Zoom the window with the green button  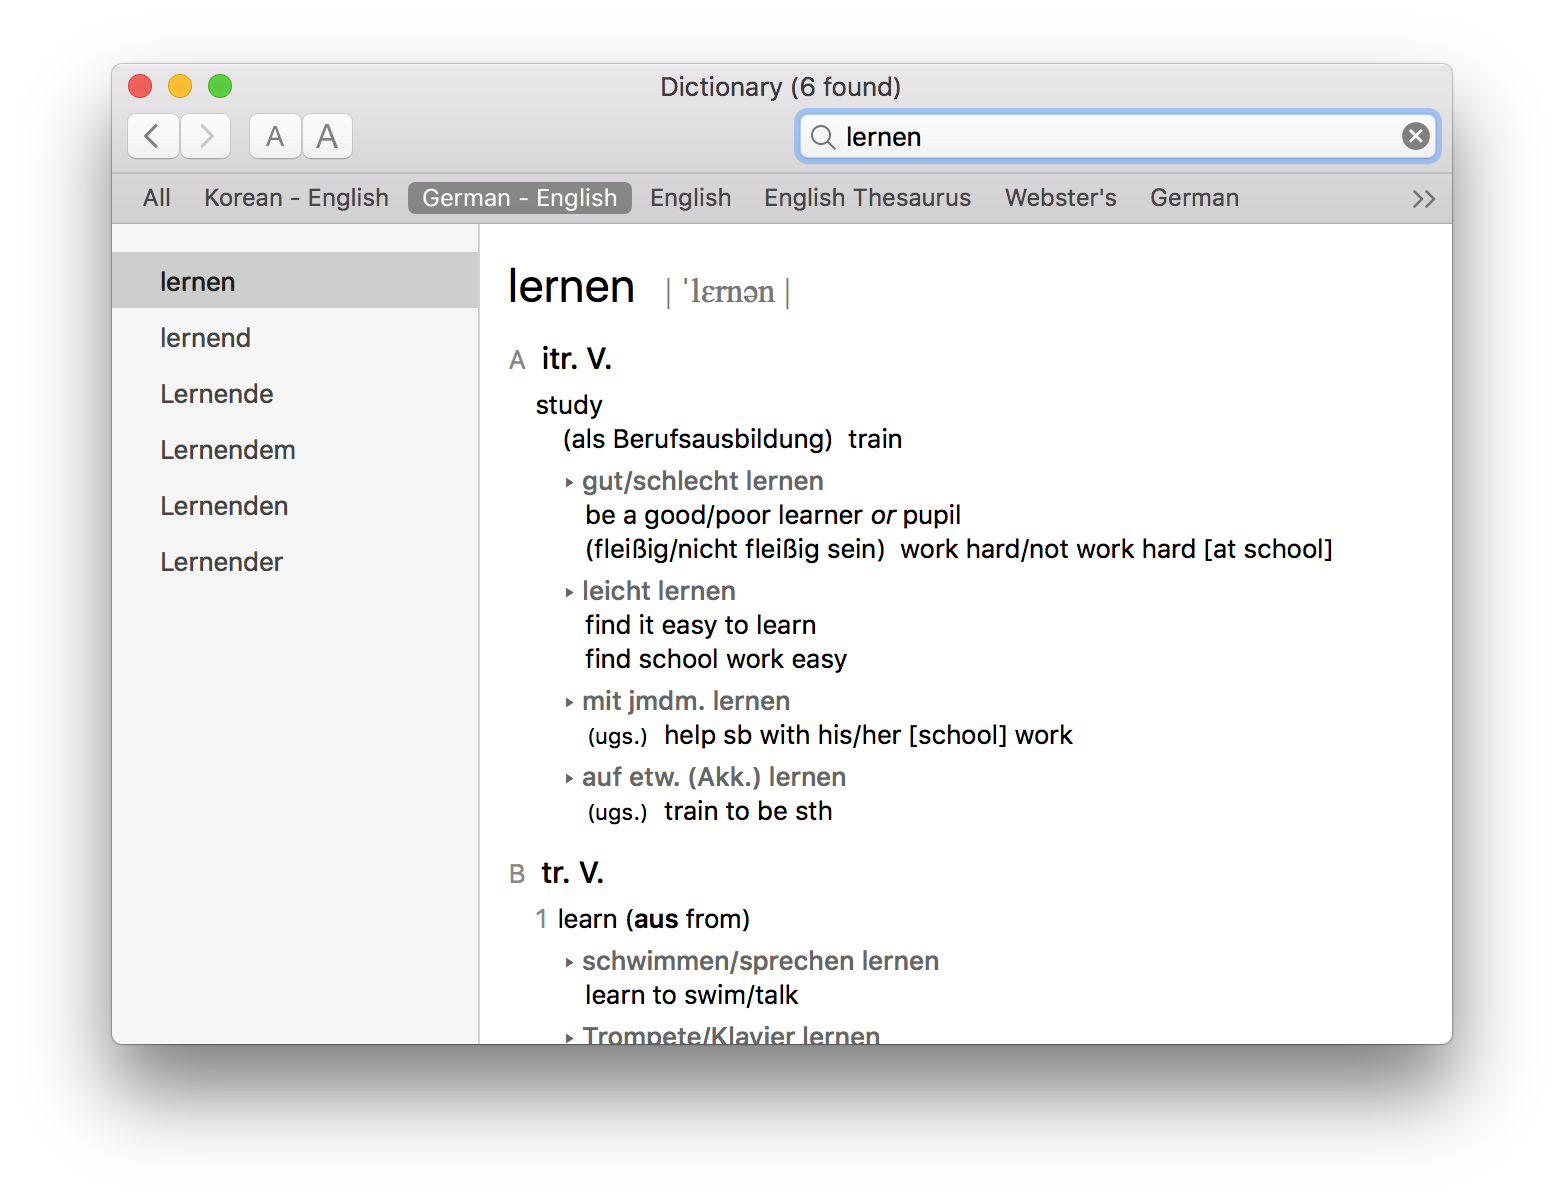pyautogui.click(x=220, y=86)
